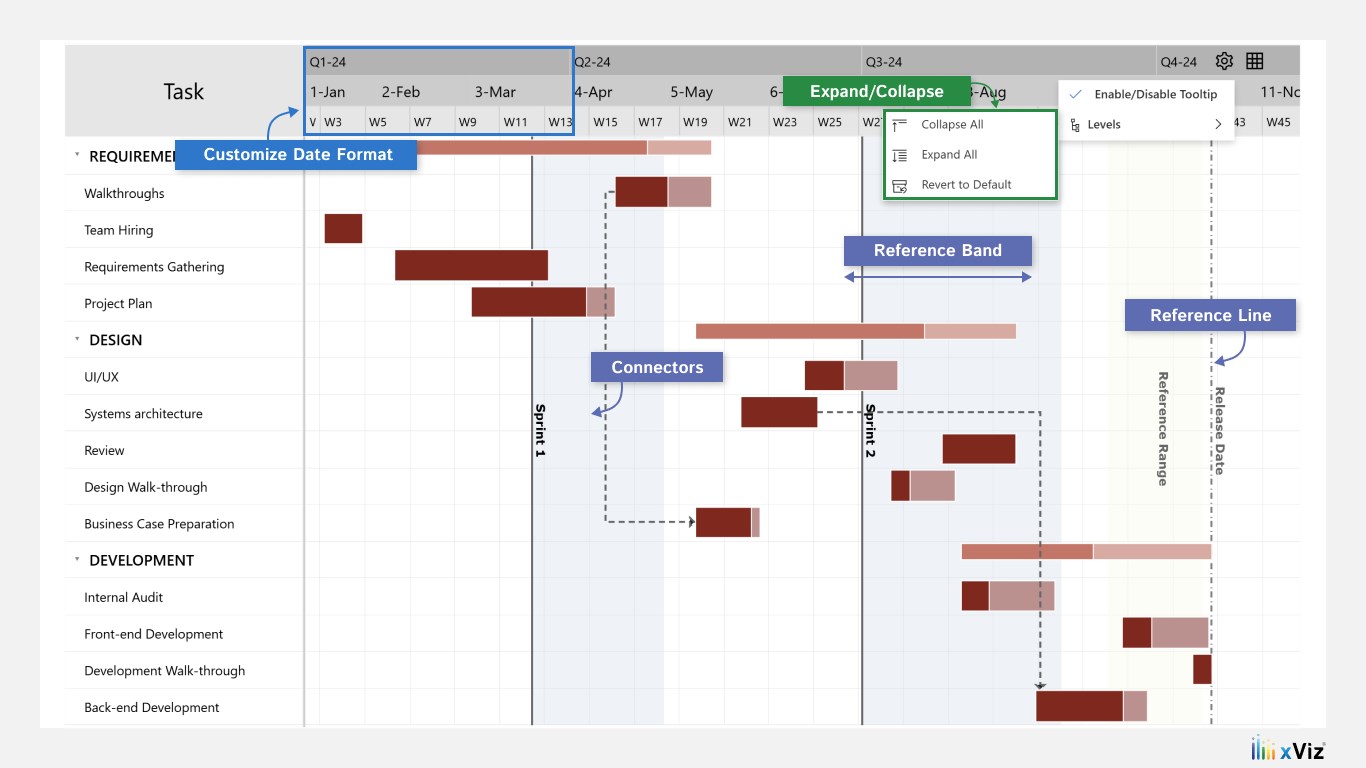Click the Back-end Development Gantt bar
This screenshot has width=1366, height=768.
(x=1091, y=706)
